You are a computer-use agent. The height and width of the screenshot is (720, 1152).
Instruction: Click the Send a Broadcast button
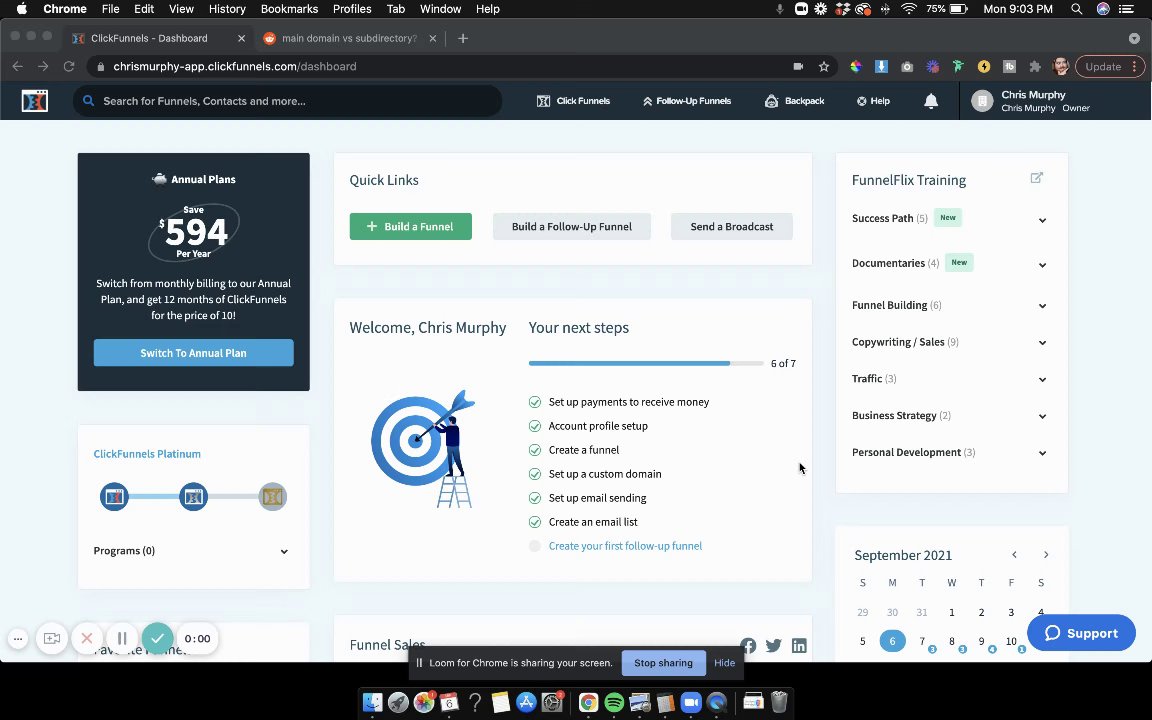[732, 226]
